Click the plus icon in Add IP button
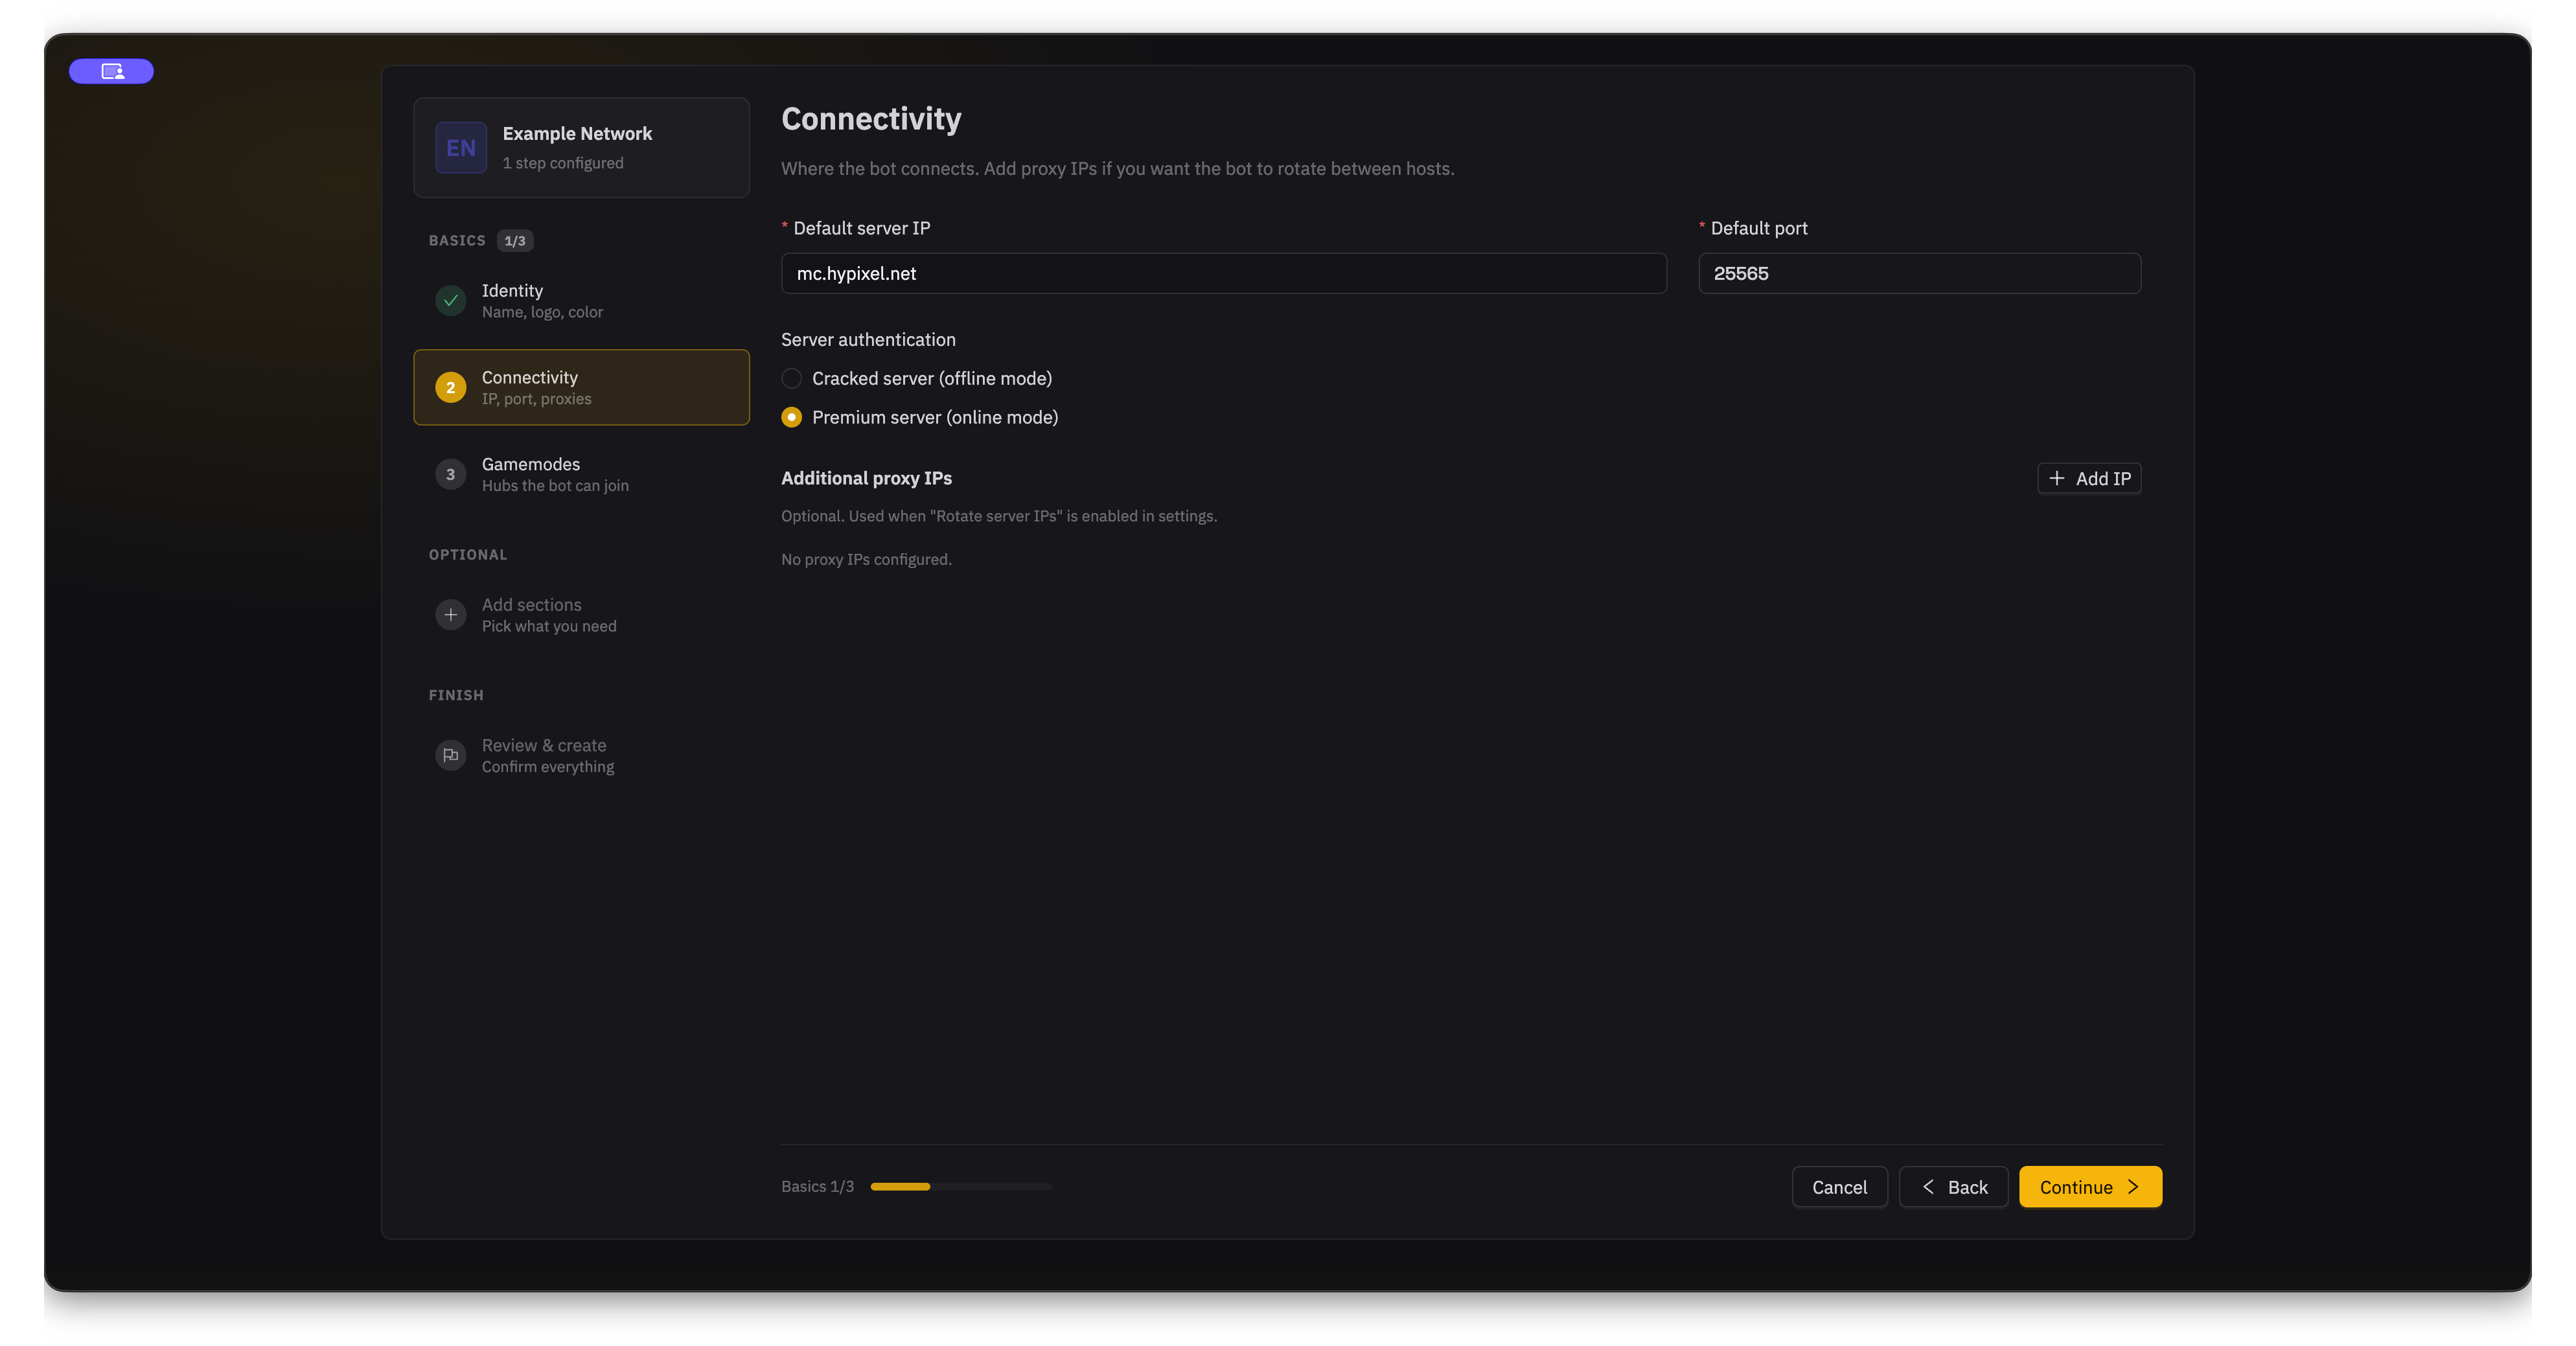The width and height of the screenshot is (2576, 1346). click(x=2057, y=478)
